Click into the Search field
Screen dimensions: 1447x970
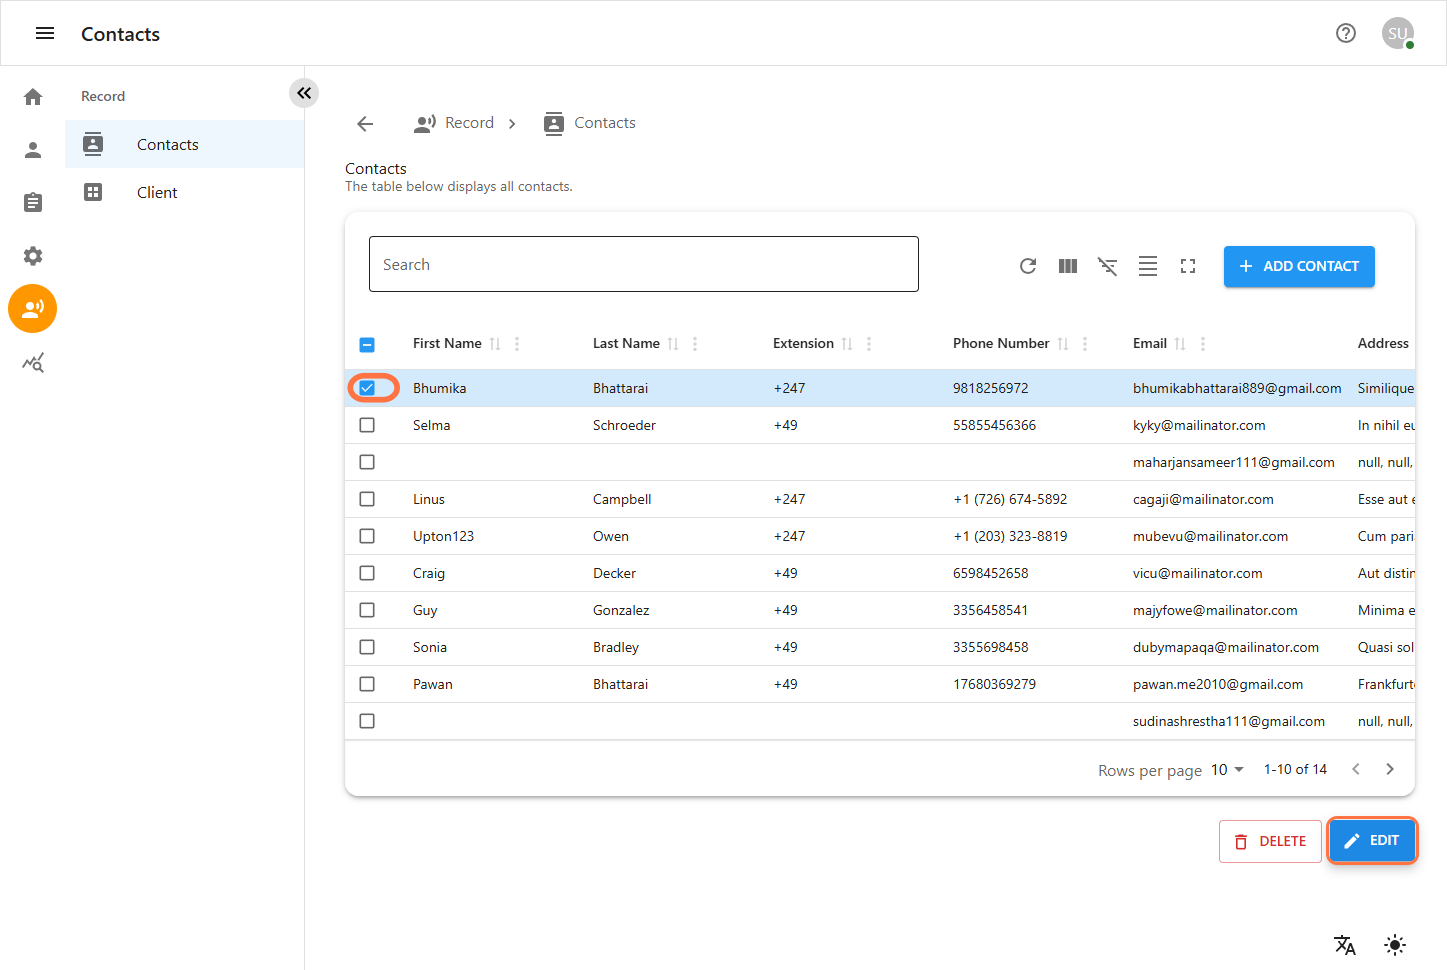[x=643, y=265]
